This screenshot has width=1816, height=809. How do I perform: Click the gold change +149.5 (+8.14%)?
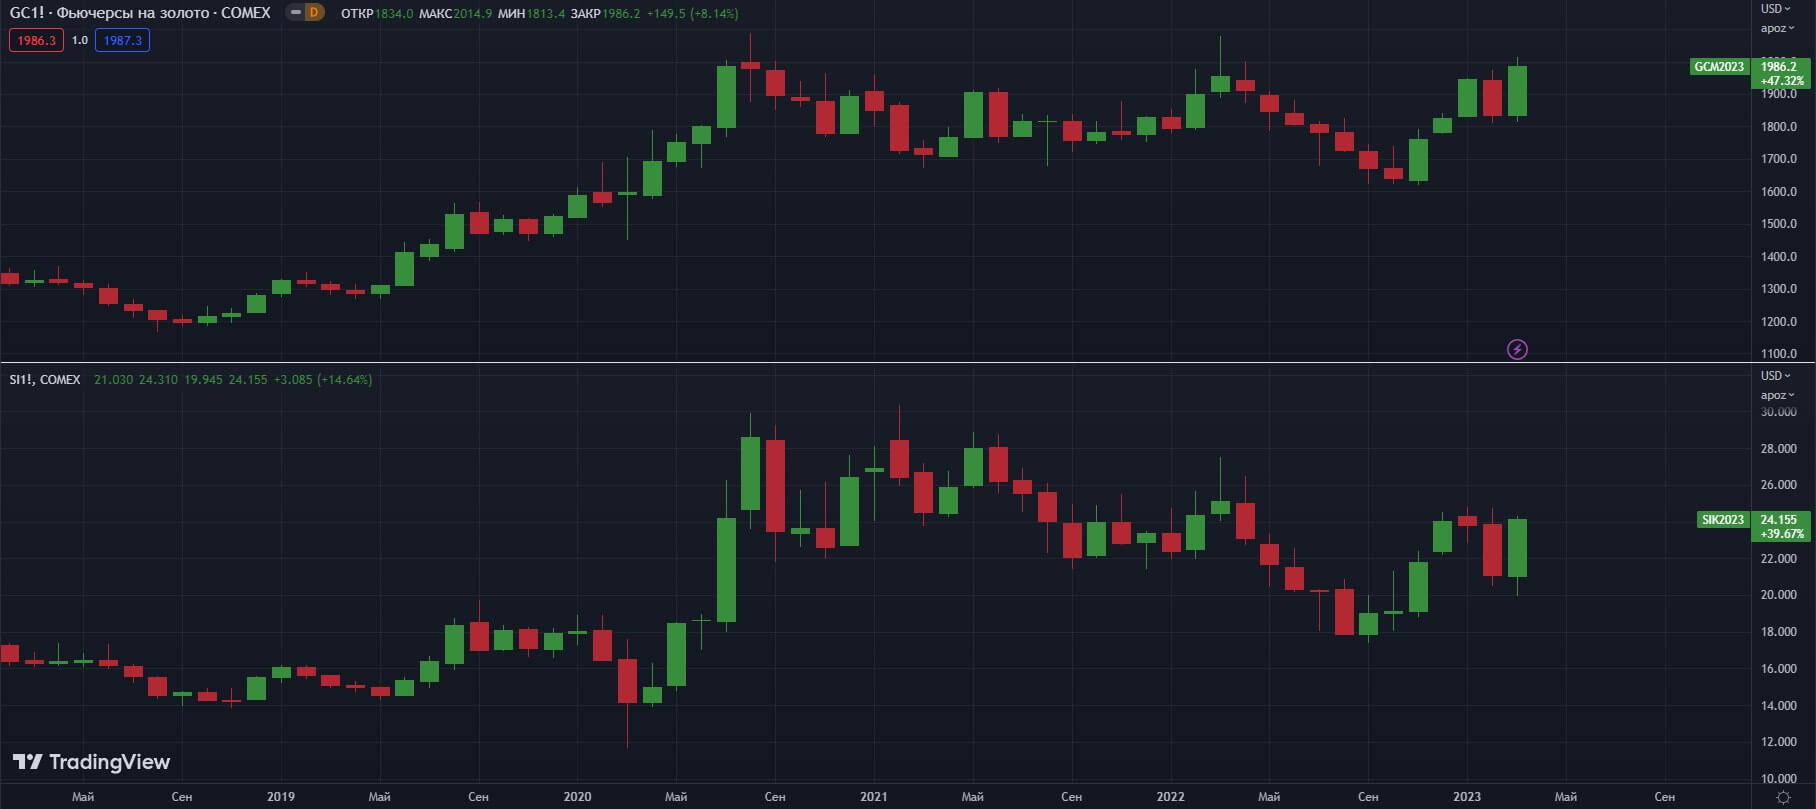[693, 14]
